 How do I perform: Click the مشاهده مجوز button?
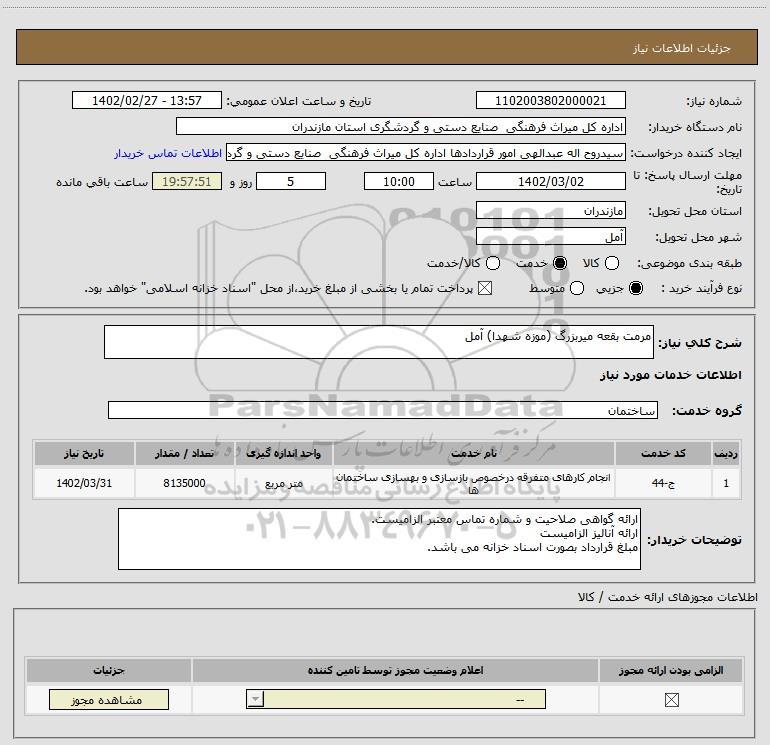109,700
